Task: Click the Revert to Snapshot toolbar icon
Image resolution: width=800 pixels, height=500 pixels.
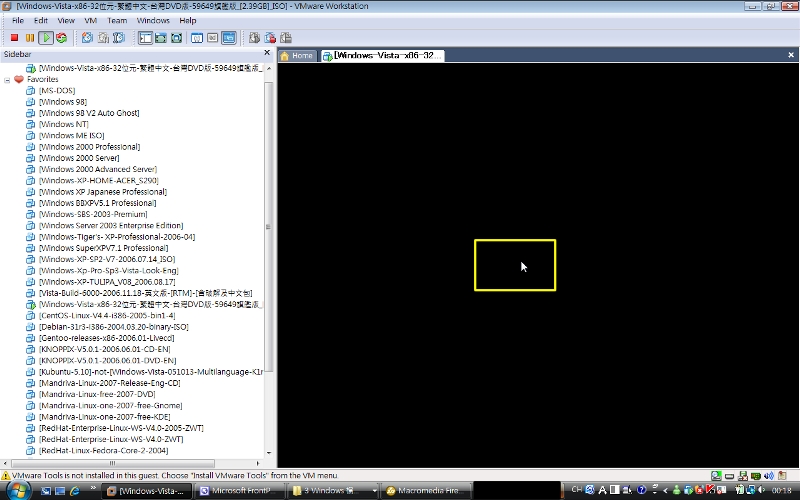Action: (104, 38)
